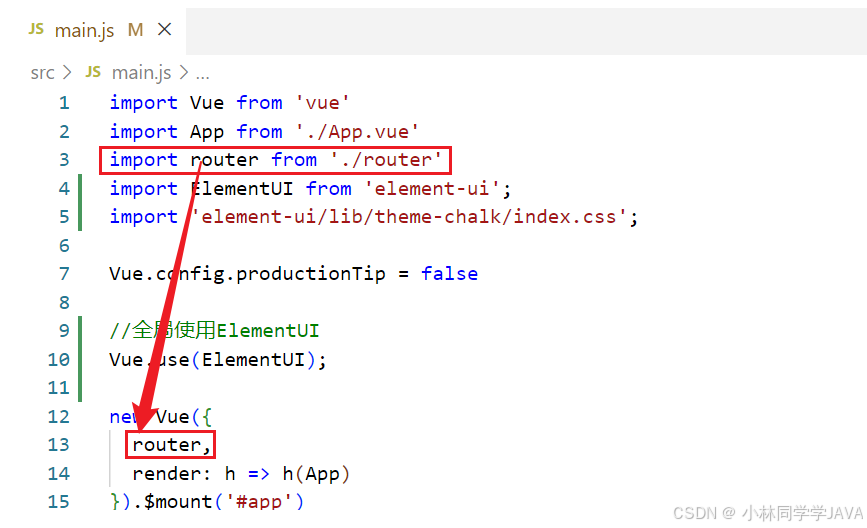867x528 pixels.
Task: Click line number 12 in the gutter
Action: pyautogui.click(x=59, y=416)
